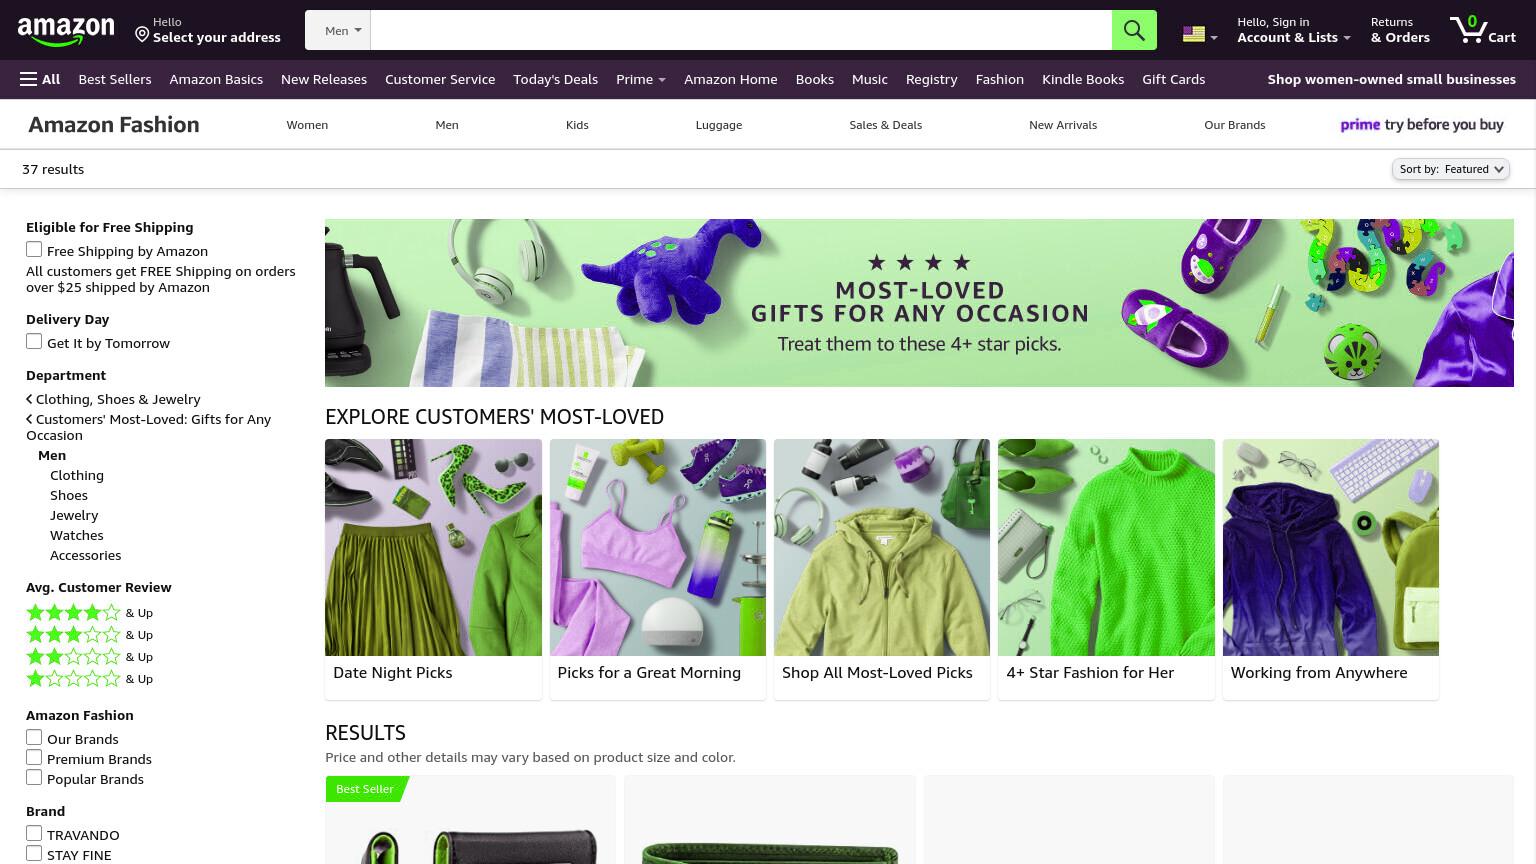Click the US flag language icon
Image resolution: width=1536 pixels, height=864 pixels.
point(1193,34)
